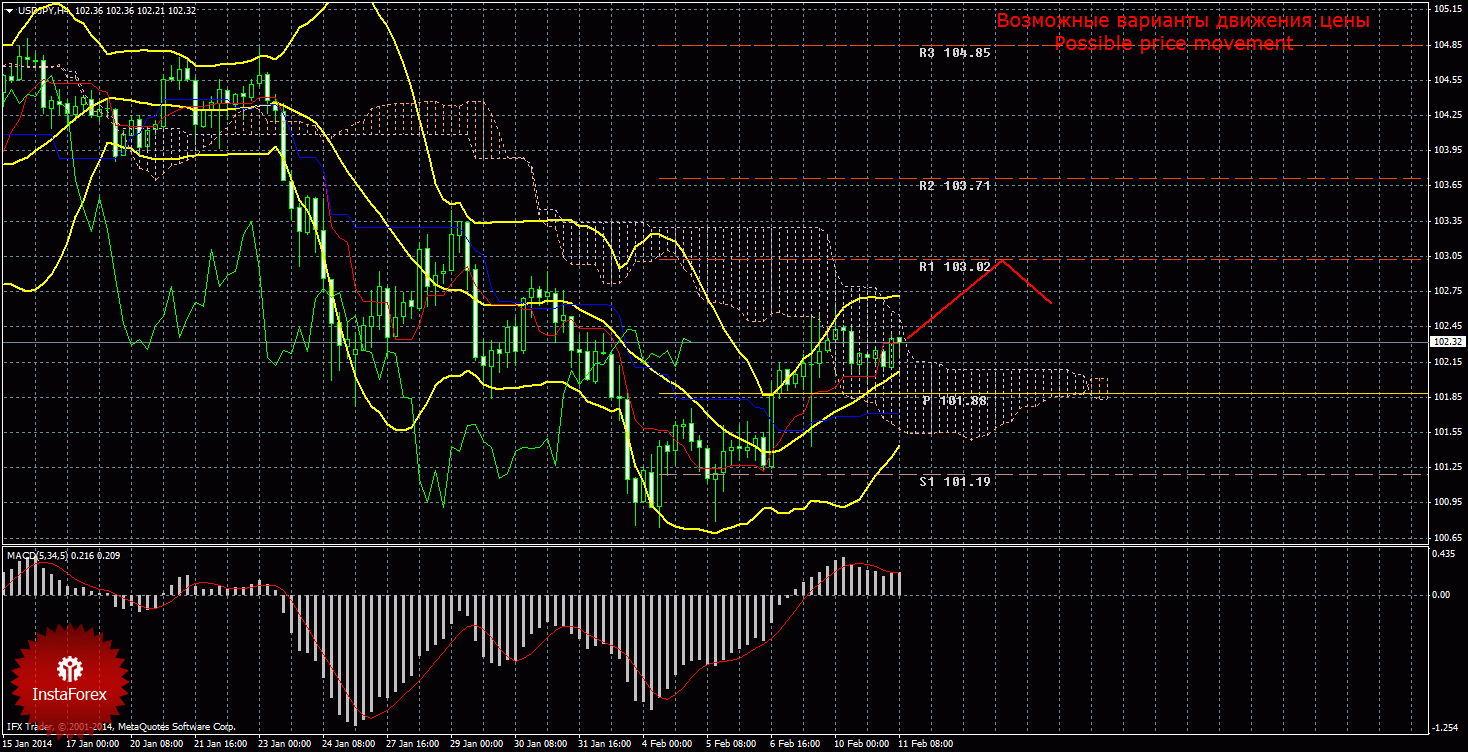Click the R1 103.02 pivot label
Image resolution: width=1468 pixels, height=752 pixels.
[954, 266]
